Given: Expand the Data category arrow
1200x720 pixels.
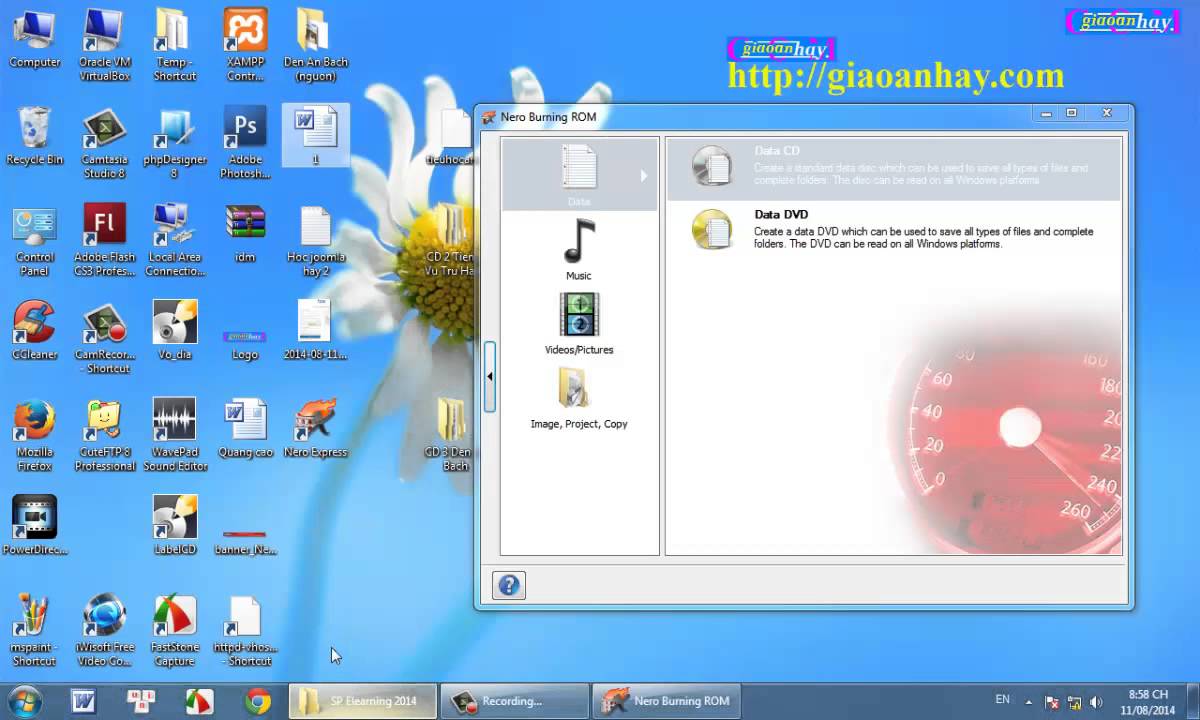Looking at the screenshot, I should 643,176.
